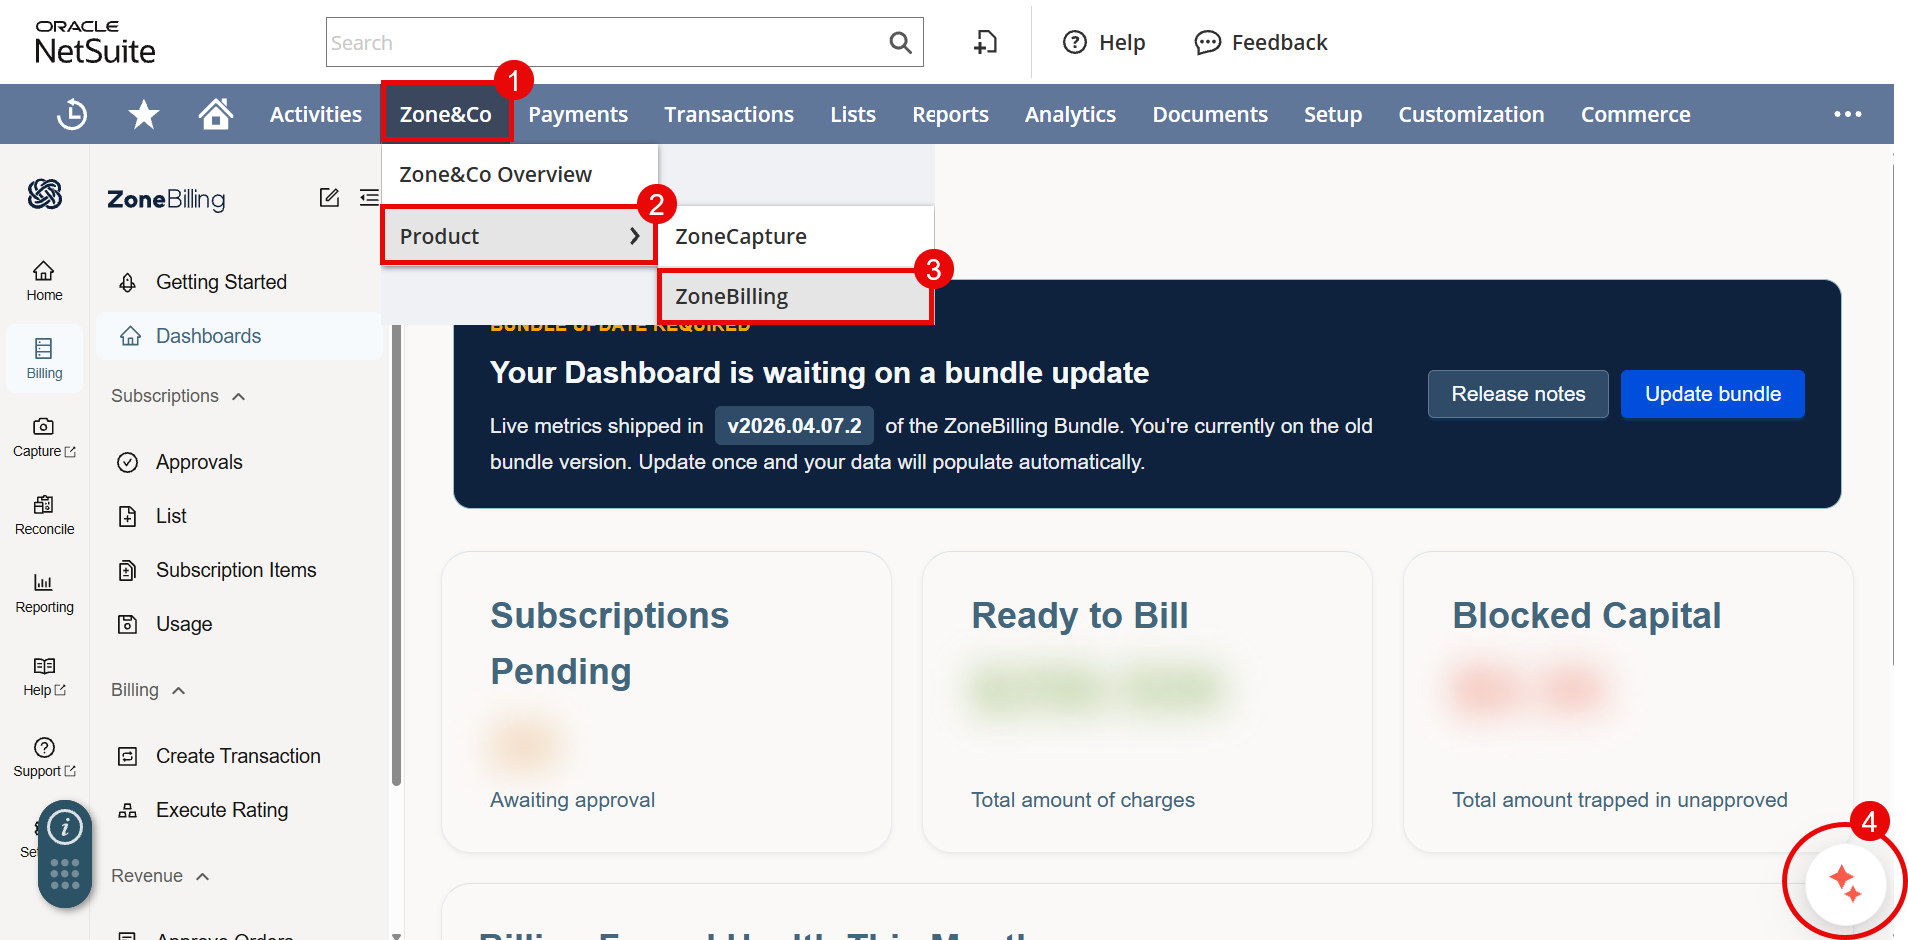This screenshot has width=1908, height=940.
Task: Open the Activities menu
Action: (x=316, y=114)
